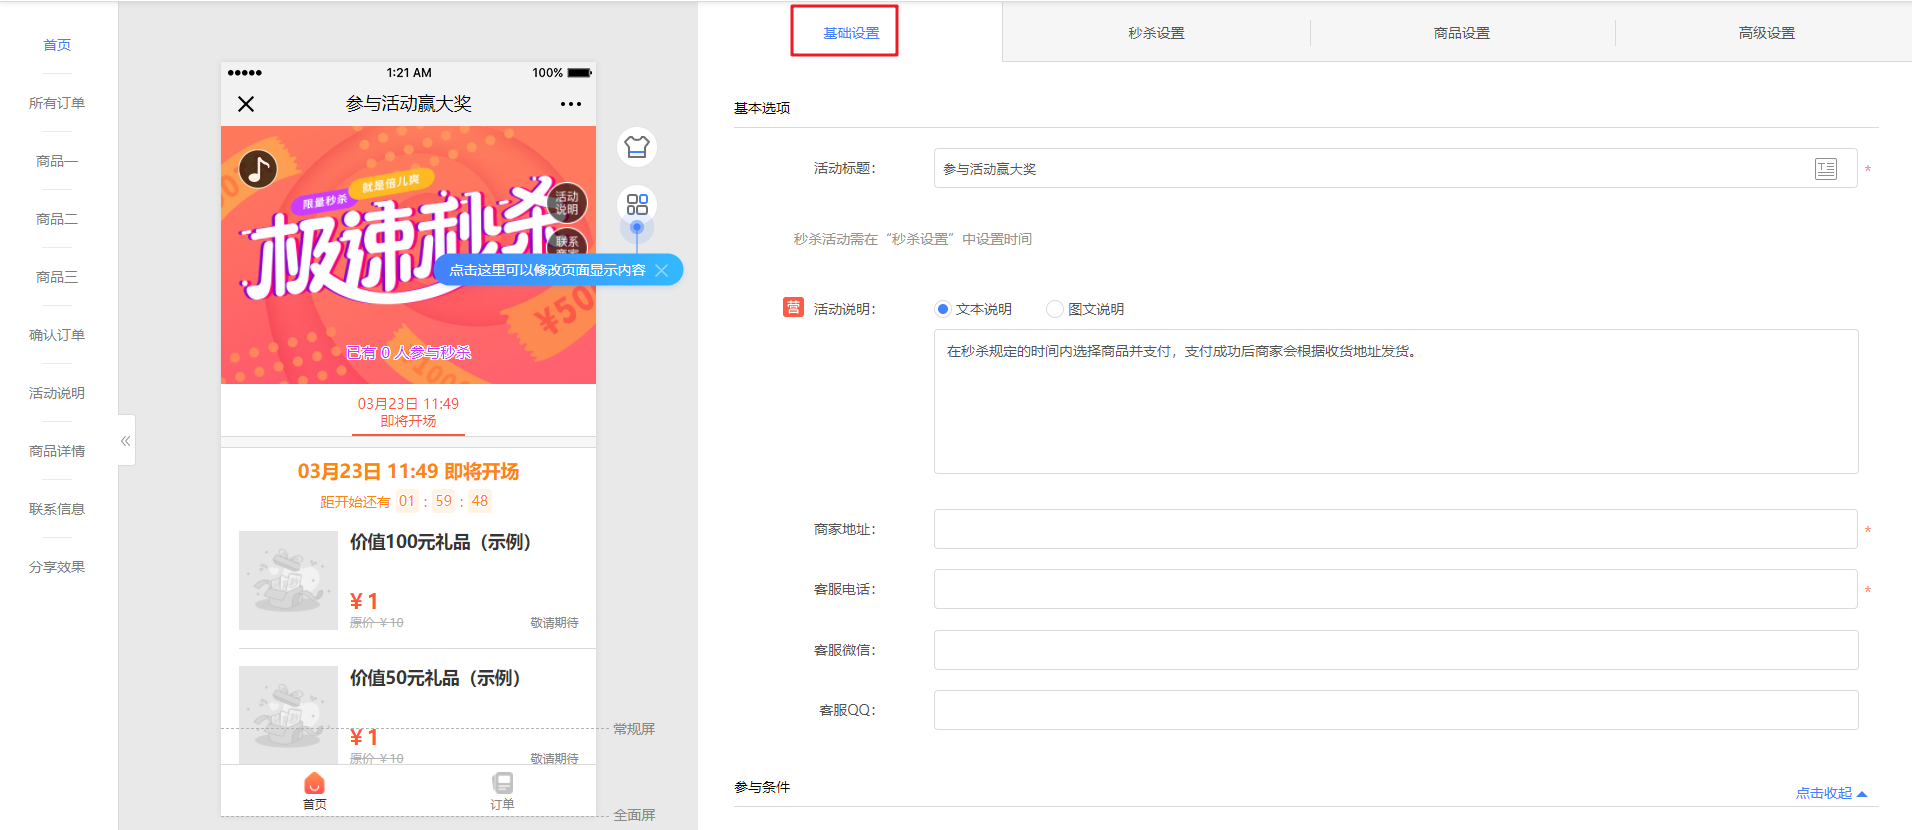Click the X close icon in phone header
Image resolution: width=1912 pixels, height=830 pixels.
tap(246, 104)
